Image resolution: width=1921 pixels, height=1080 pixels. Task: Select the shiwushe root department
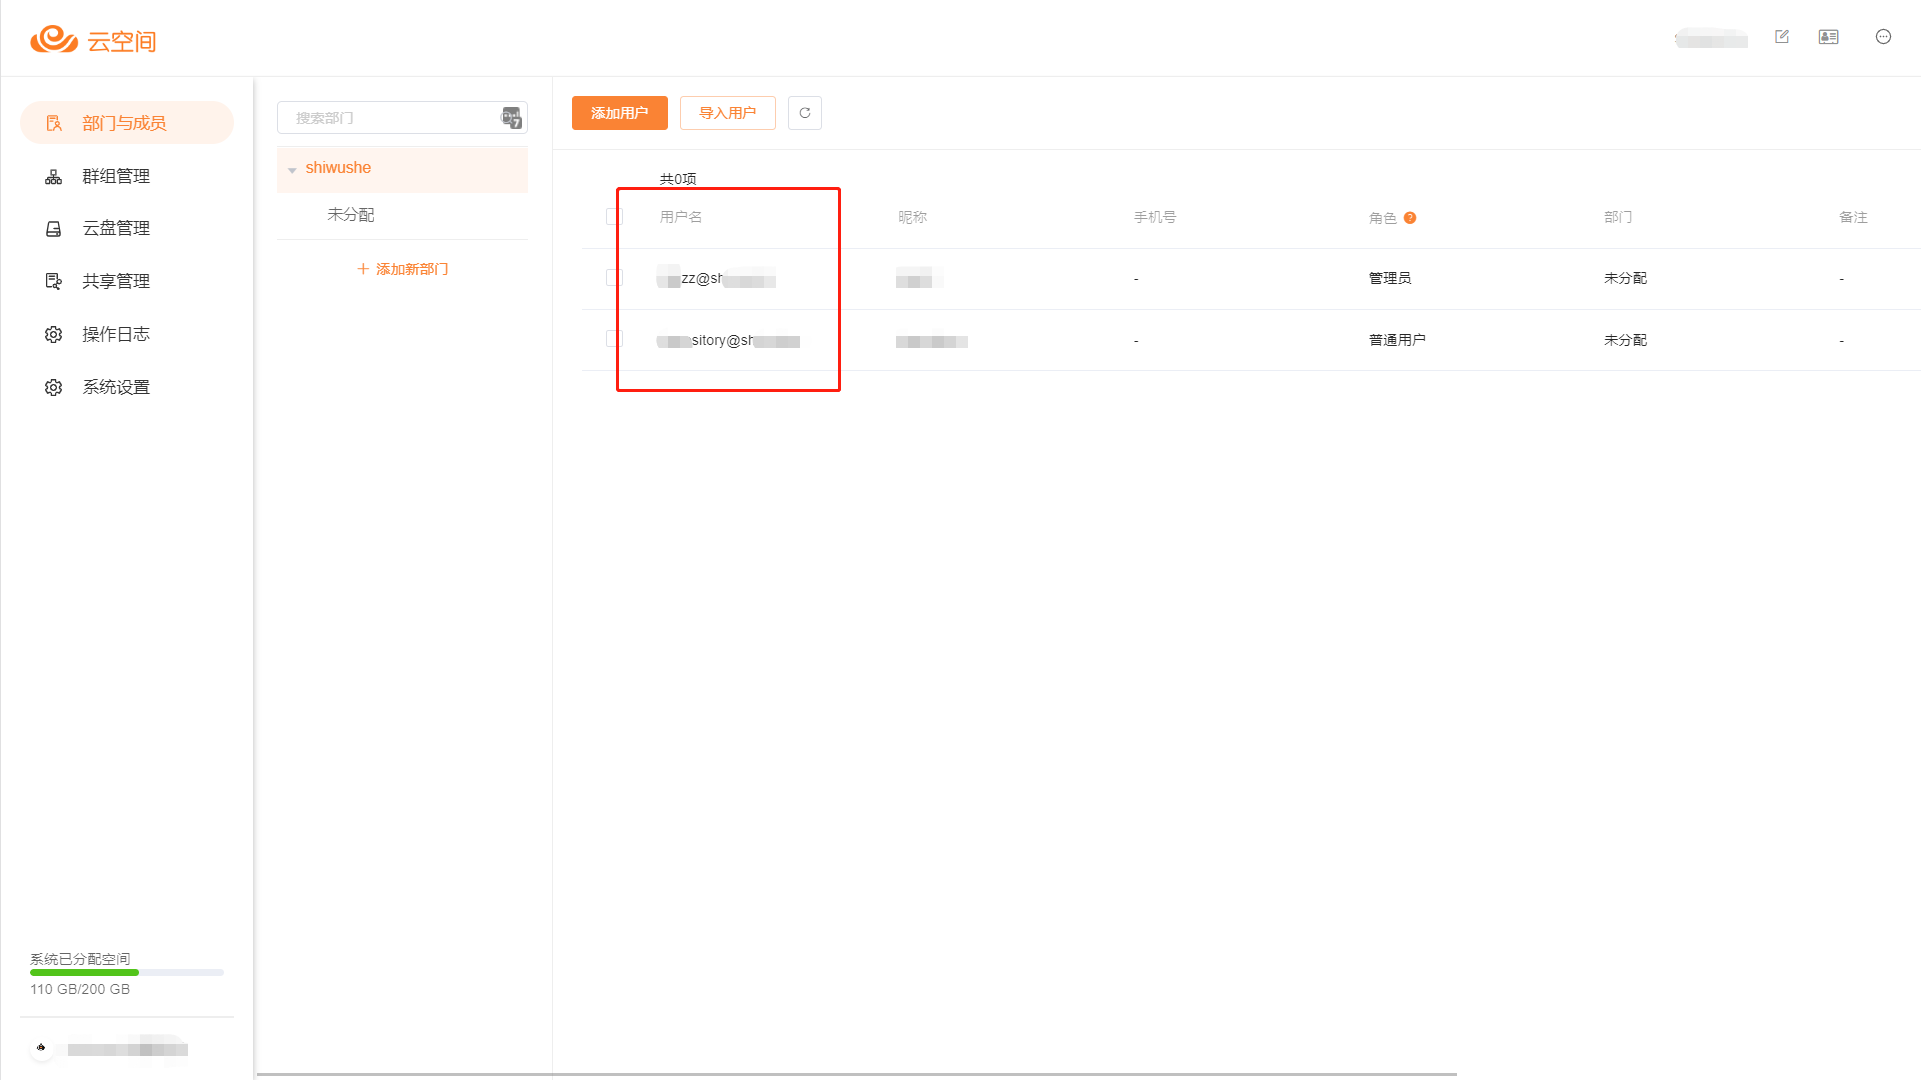(x=338, y=168)
